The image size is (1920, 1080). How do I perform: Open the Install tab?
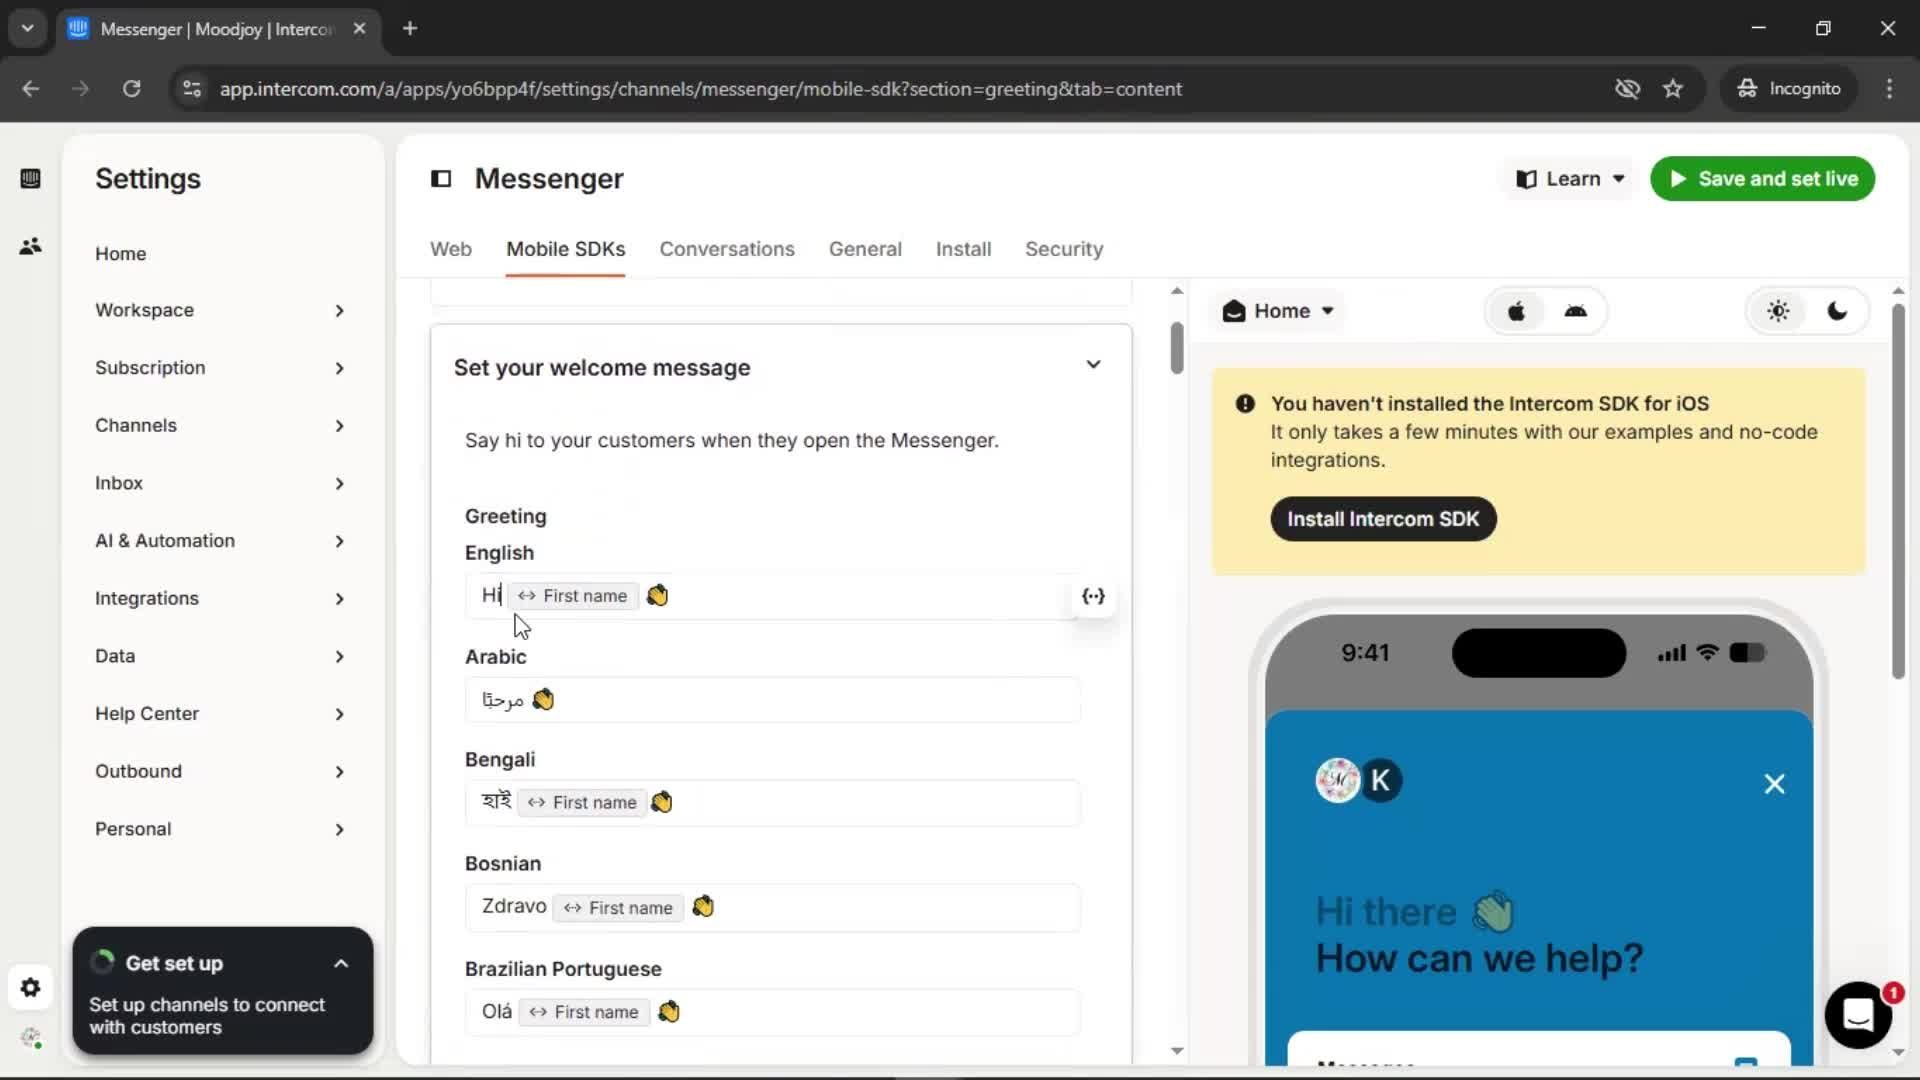963,249
